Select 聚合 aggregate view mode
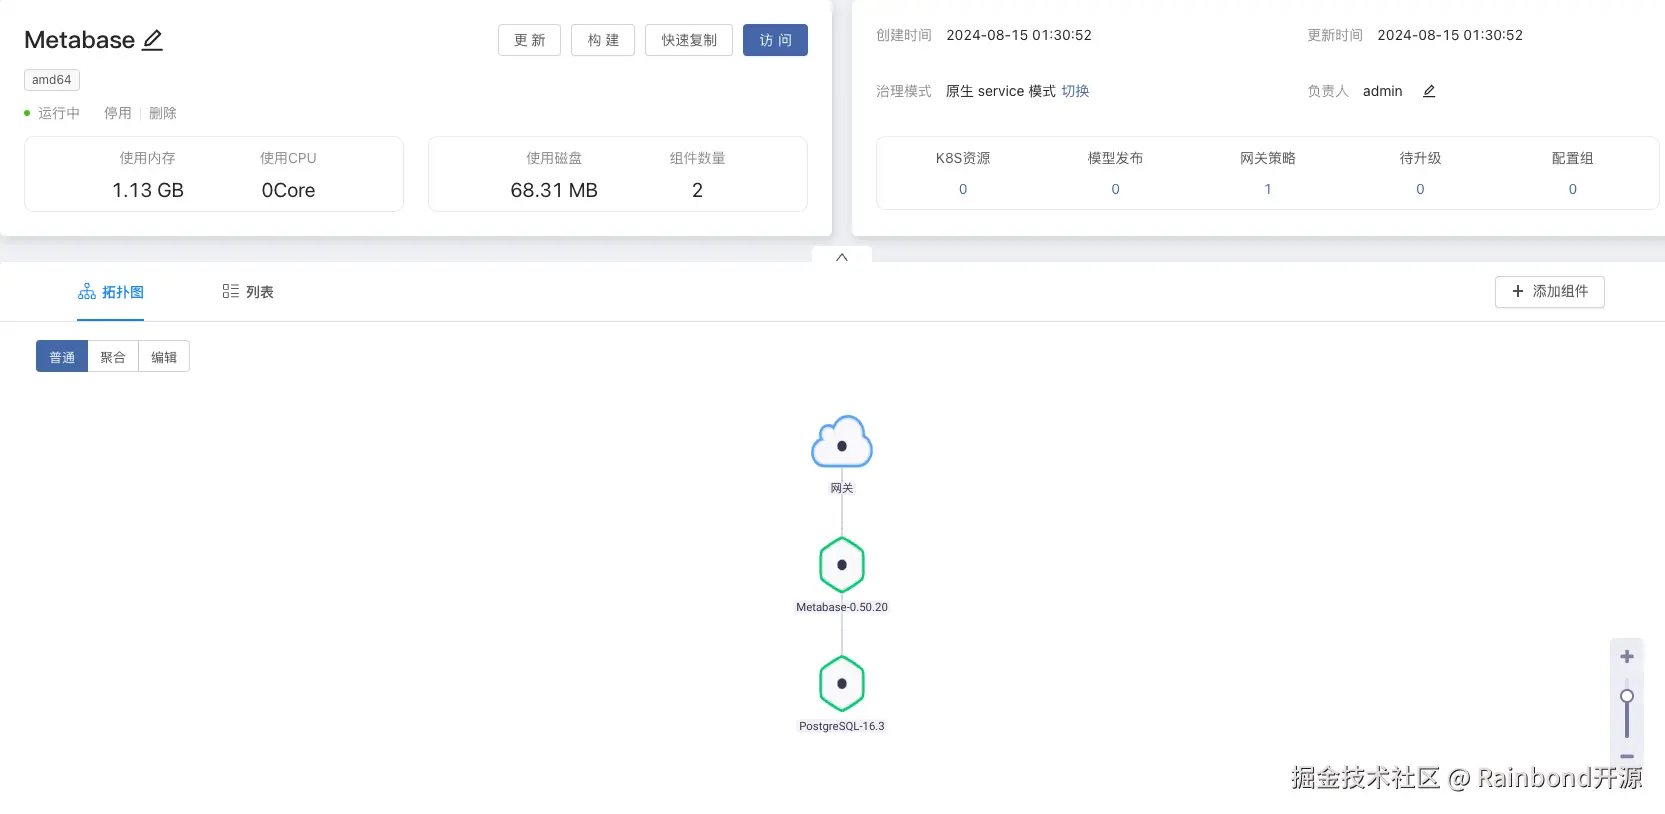The width and height of the screenshot is (1665, 814). click(113, 357)
